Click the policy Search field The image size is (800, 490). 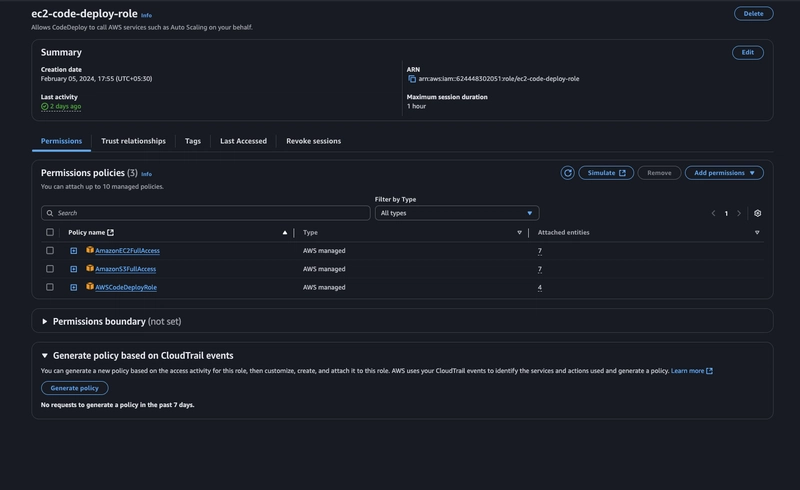[206, 213]
